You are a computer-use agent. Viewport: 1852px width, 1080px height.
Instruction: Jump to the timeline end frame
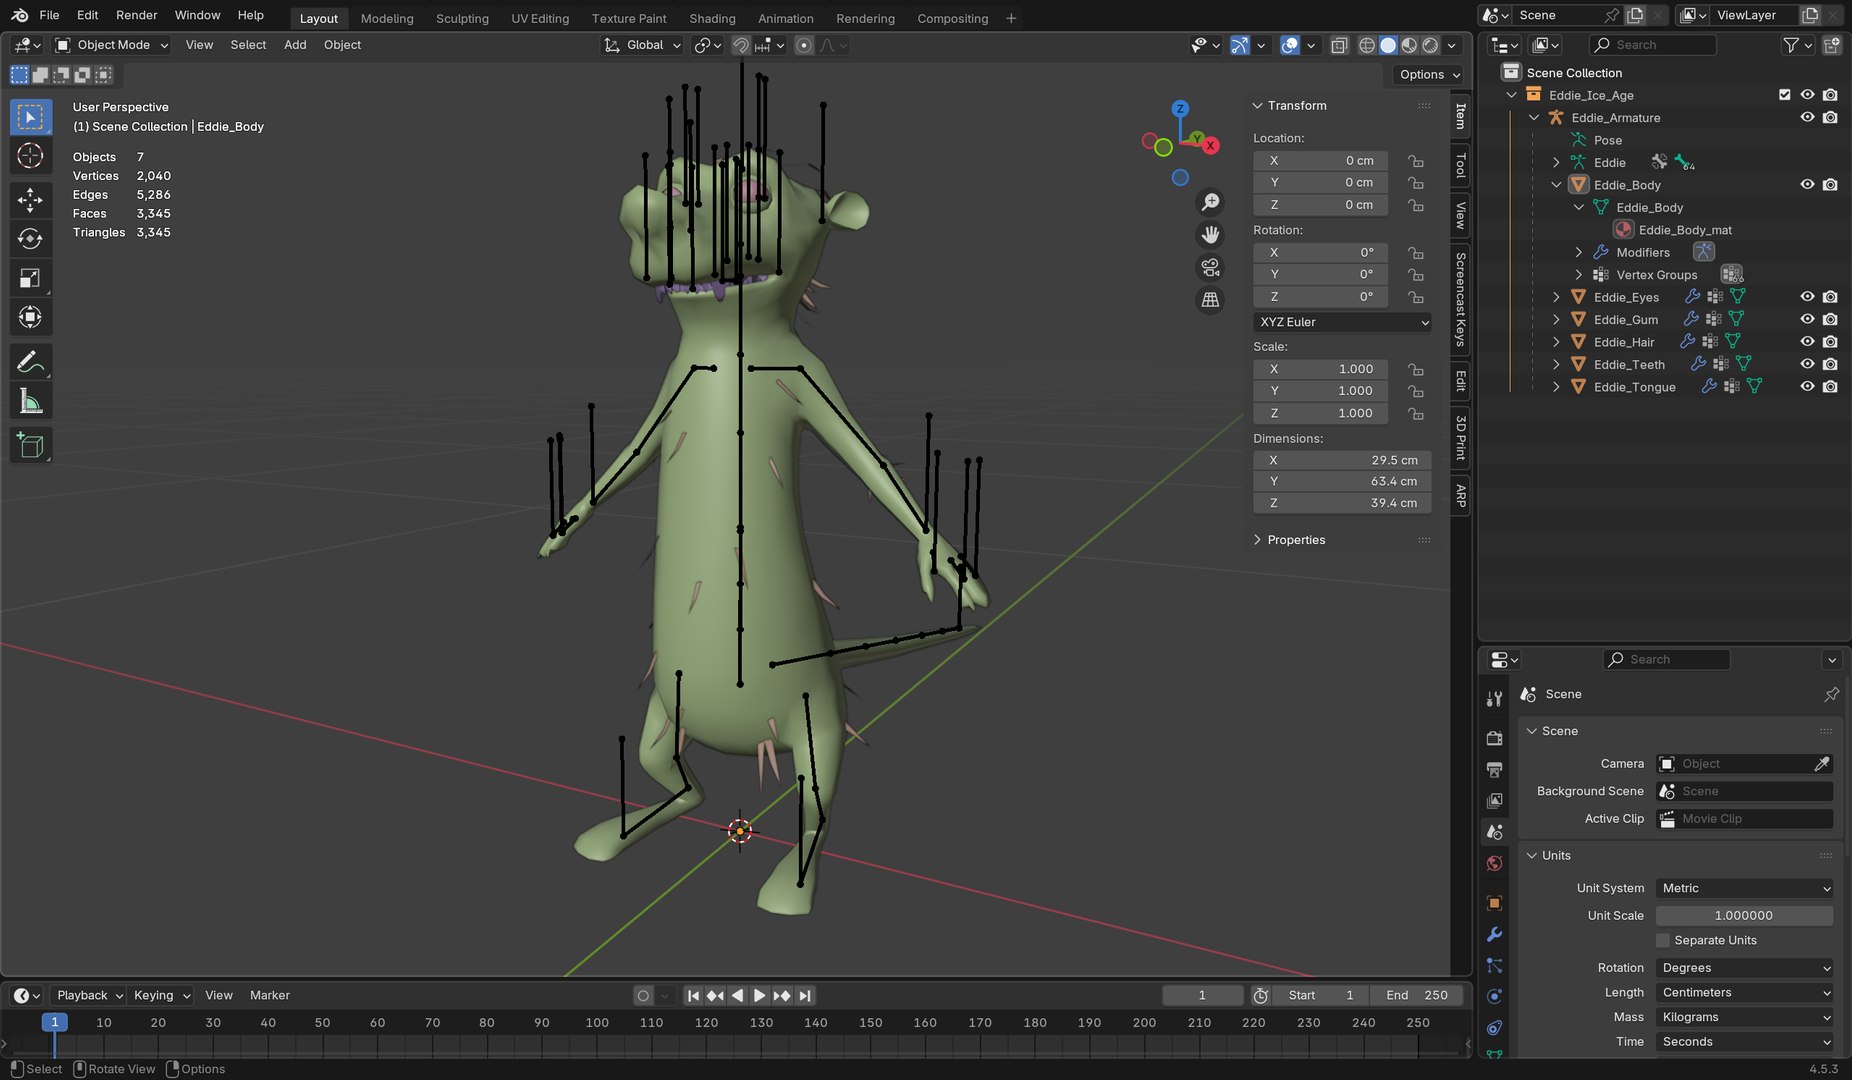tap(805, 995)
